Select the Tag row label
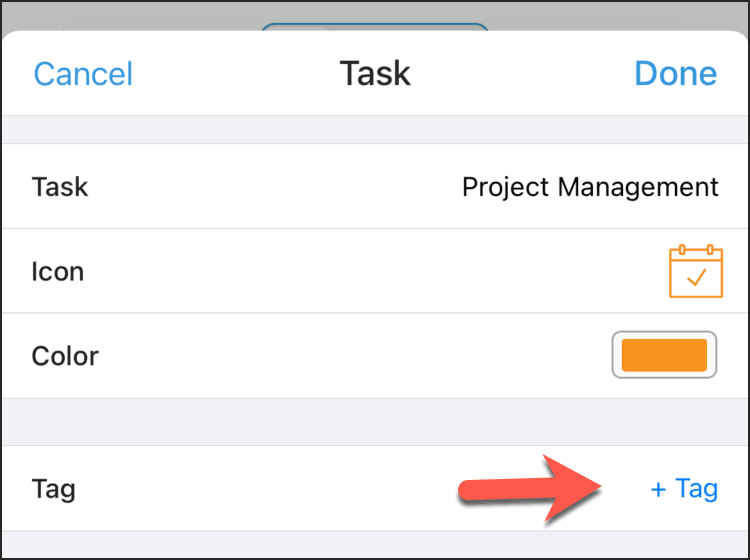Viewport: 750px width, 560px height. tap(54, 489)
